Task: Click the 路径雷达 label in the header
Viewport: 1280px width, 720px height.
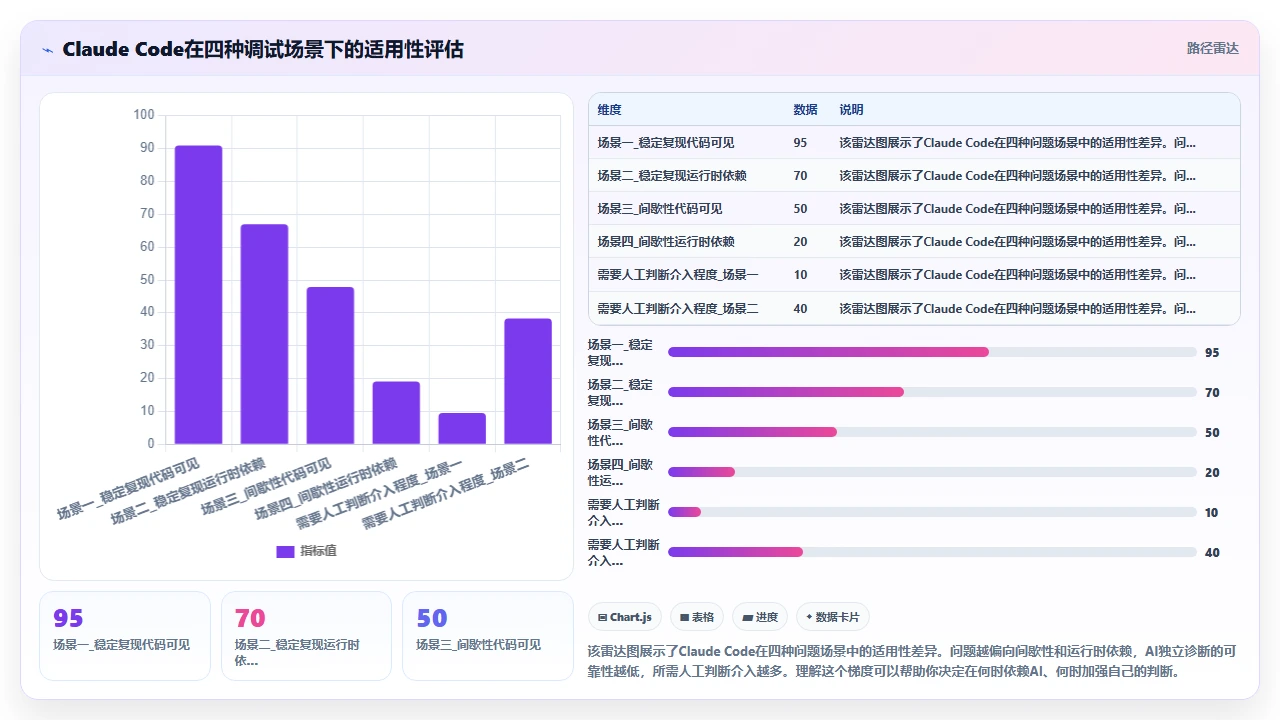Action: point(1212,48)
